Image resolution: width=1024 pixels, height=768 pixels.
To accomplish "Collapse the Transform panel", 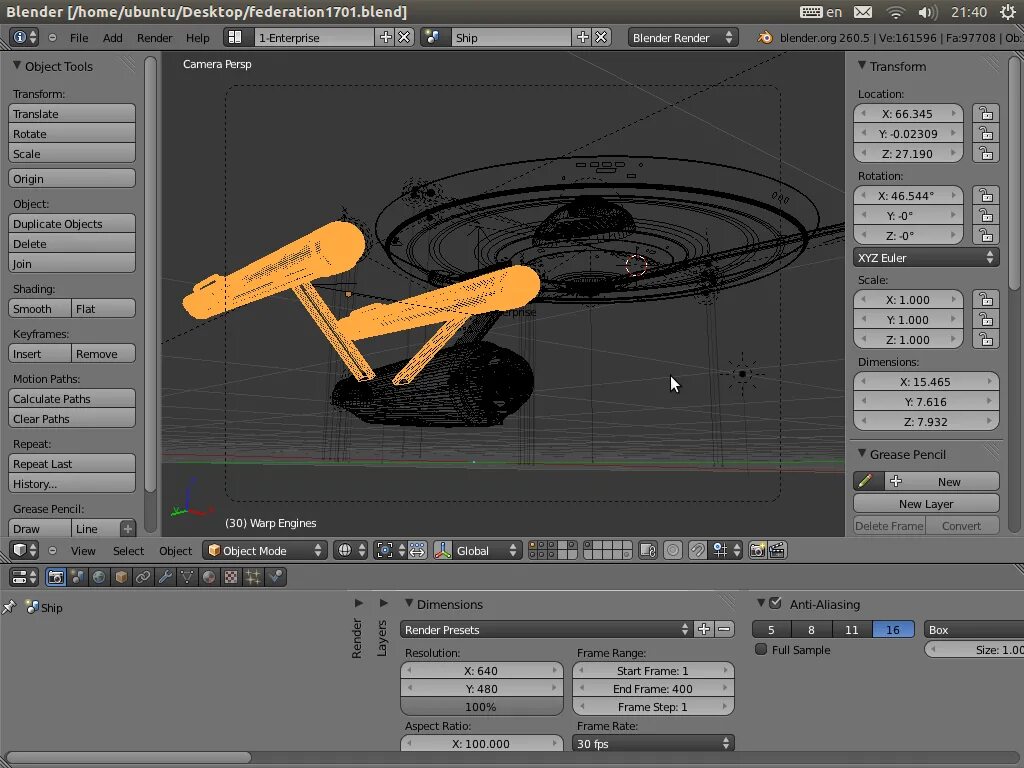I will (x=862, y=65).
